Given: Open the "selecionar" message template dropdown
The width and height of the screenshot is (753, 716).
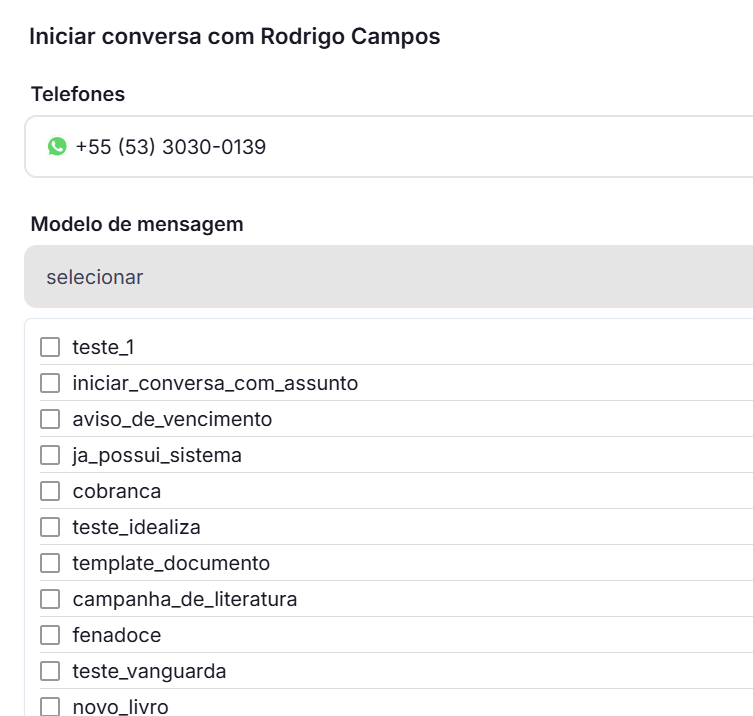Looking at the screenshot, I should pyautogui.click(x=390, y=277).
